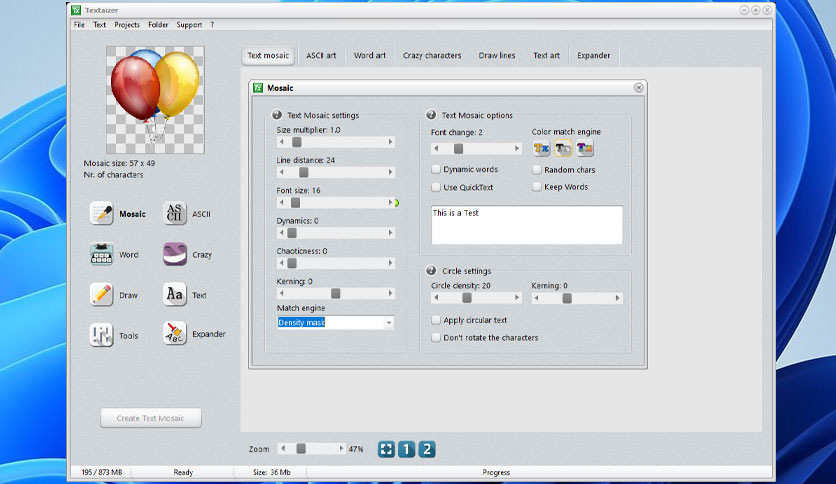Screen dimensions: 836x484
Task: Click zoom preset button 1
Action: (406, 449)
